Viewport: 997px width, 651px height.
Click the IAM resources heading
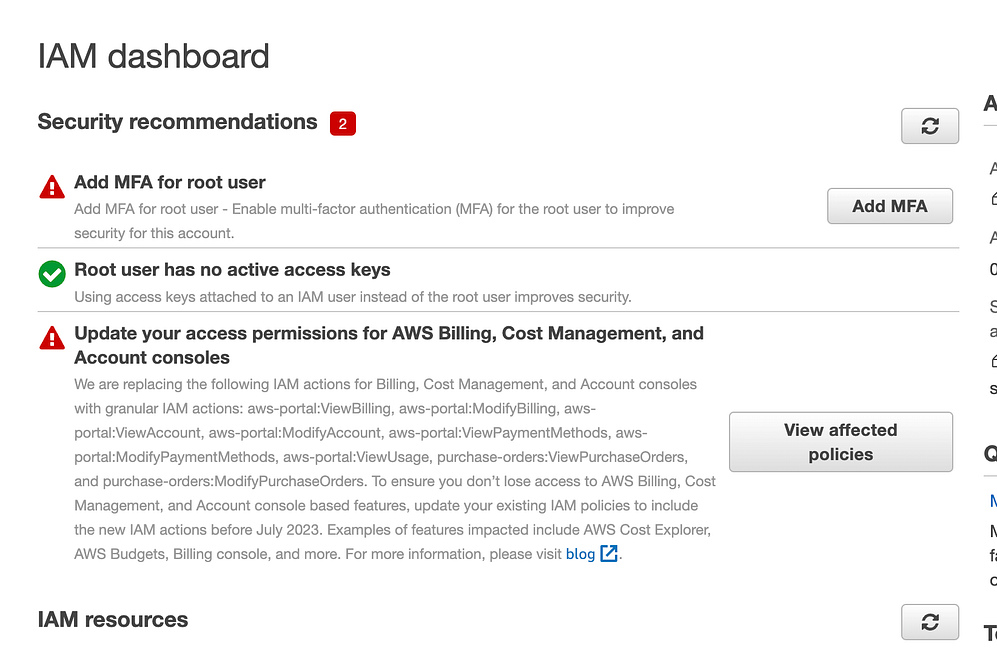(112, 620)
